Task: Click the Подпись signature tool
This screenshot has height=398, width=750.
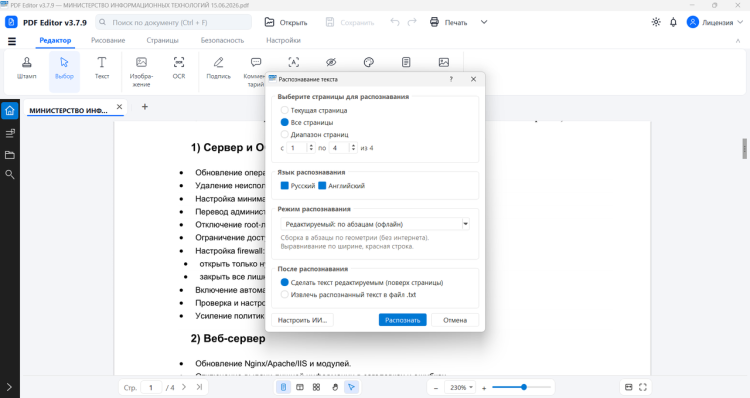Action: click(x=219, y=68)
